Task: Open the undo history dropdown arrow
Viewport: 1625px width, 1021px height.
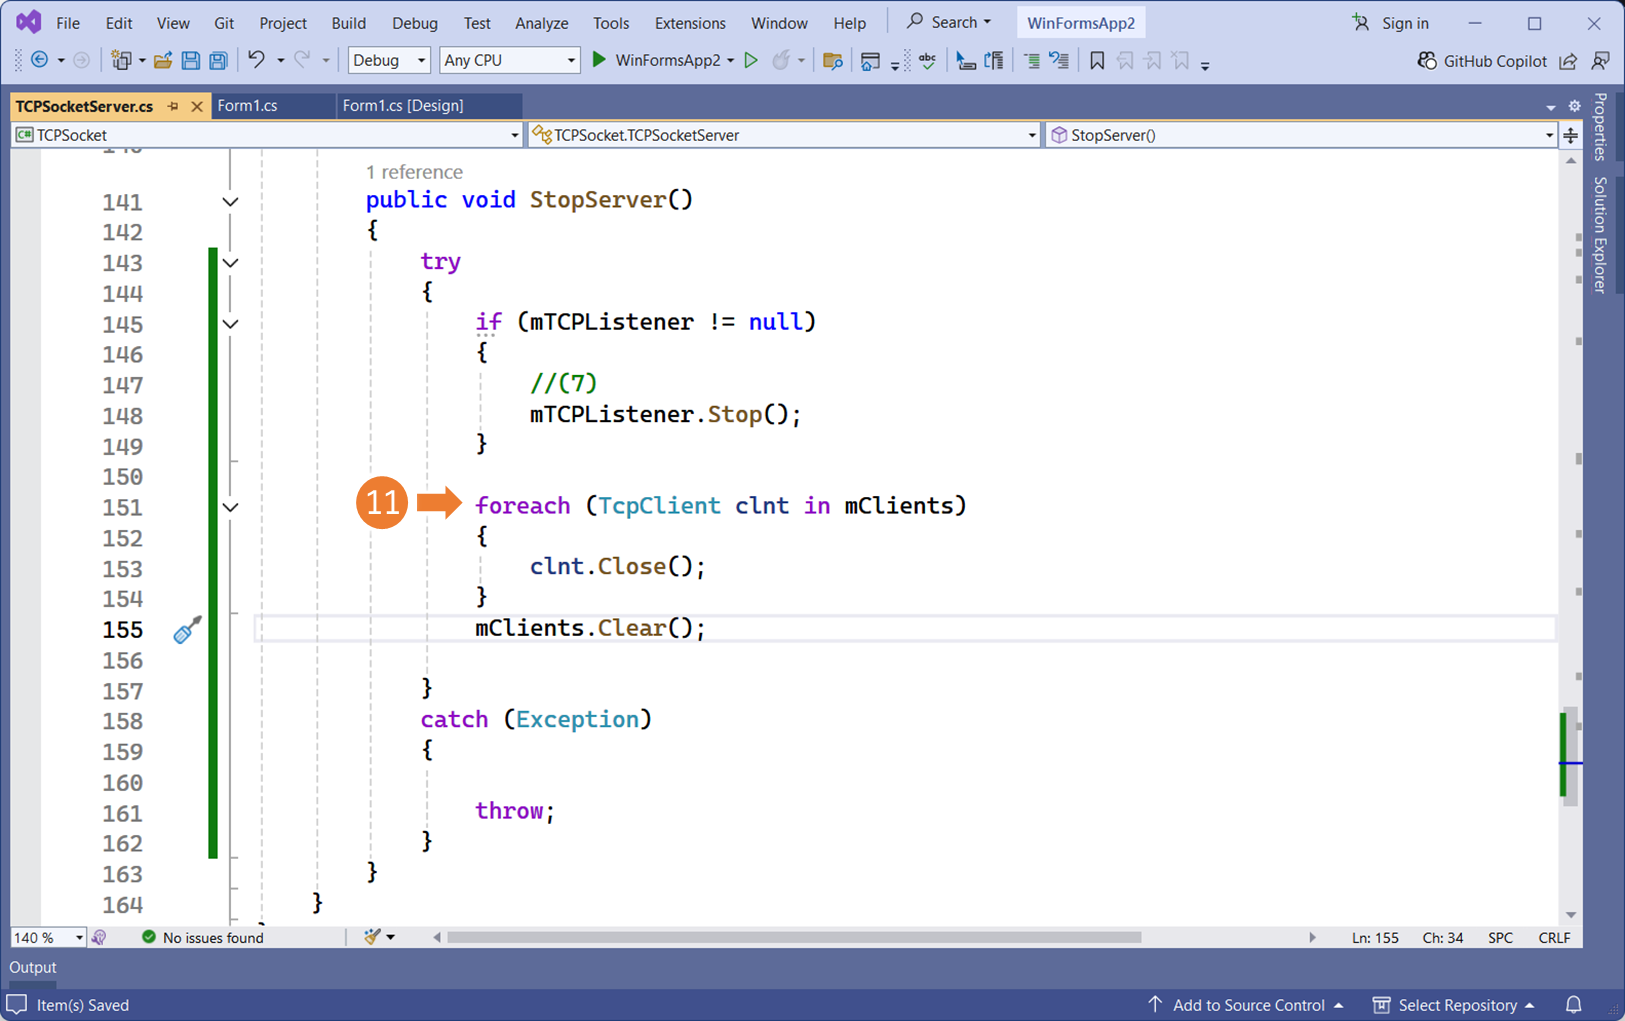Action: point(280,61)
